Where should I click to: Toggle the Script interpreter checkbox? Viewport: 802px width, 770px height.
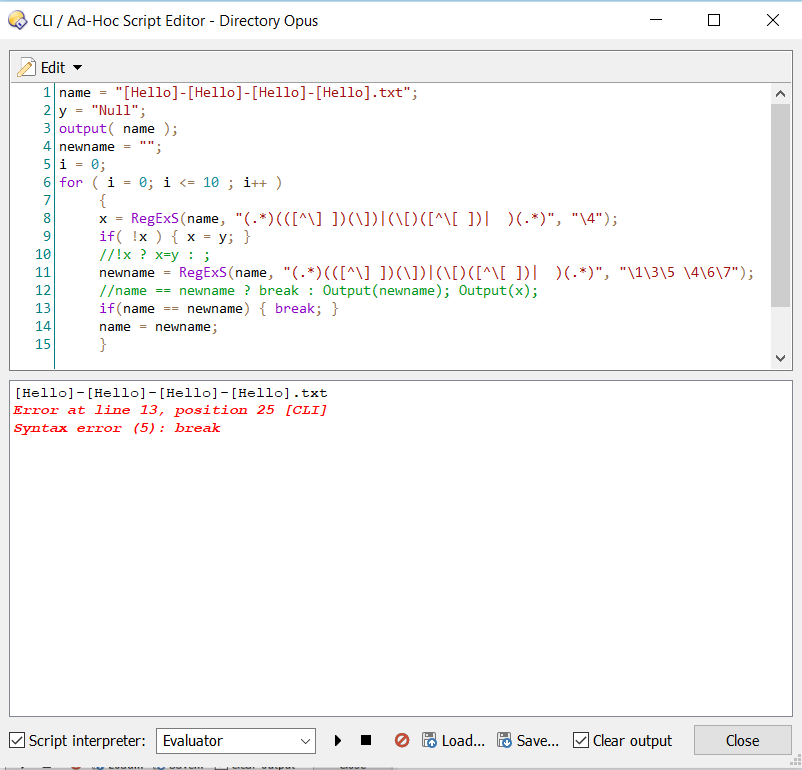(x=17, y=741)
